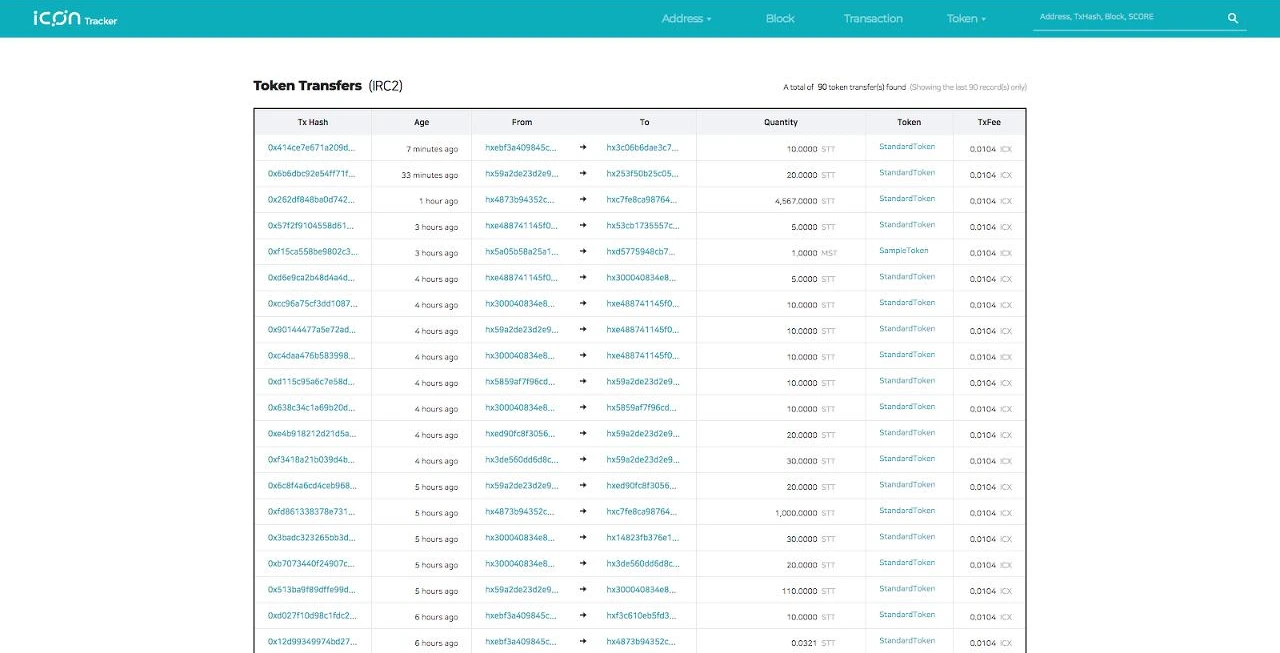1280x653 pixels.
Task: Open recipient address hx253f50b25c05...
Action: [642, 174]
